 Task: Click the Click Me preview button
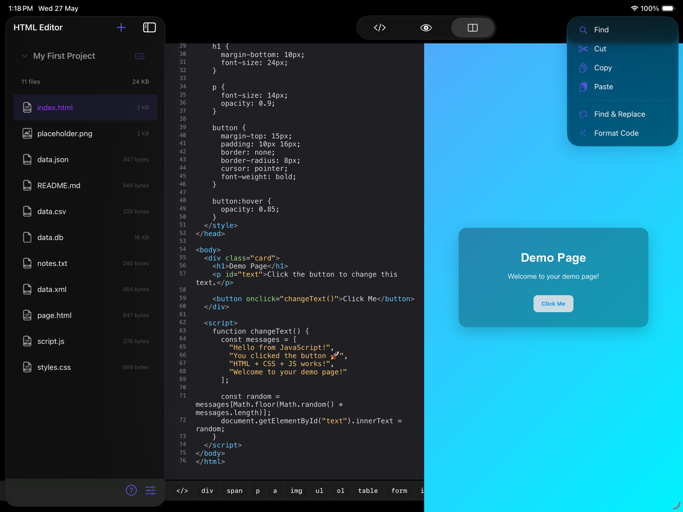point(553,304)
